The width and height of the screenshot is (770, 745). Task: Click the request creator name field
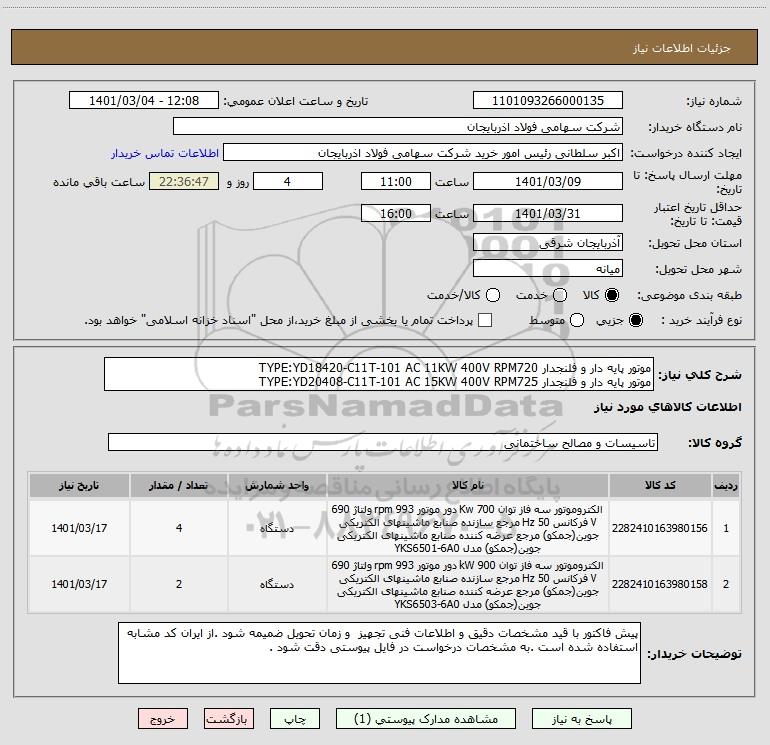point(423,153)
